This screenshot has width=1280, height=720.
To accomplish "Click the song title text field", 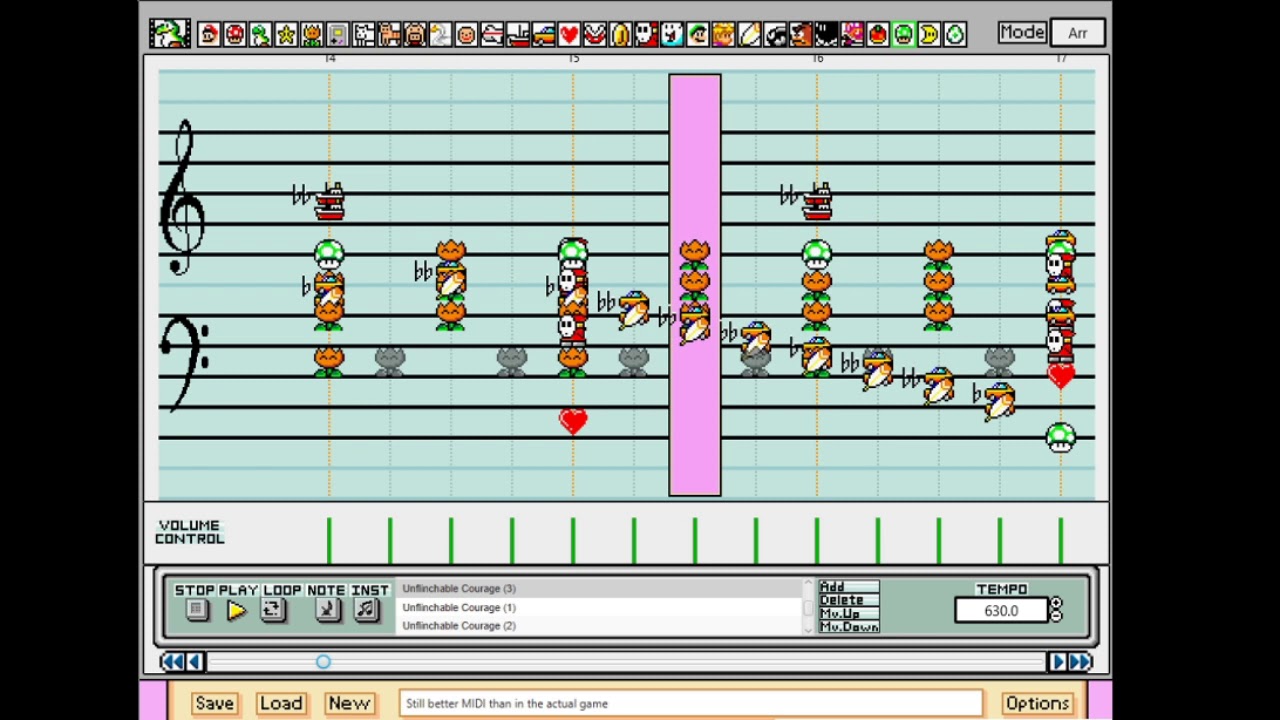I will click(691, 703).
